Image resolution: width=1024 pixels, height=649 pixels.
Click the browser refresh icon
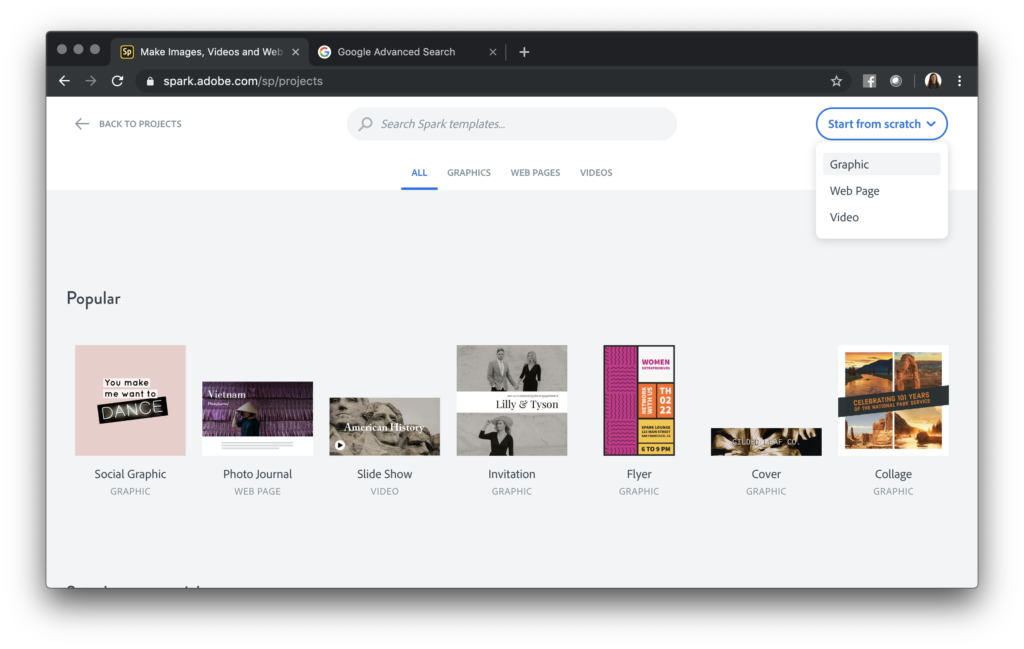click(x=116, y=81)
